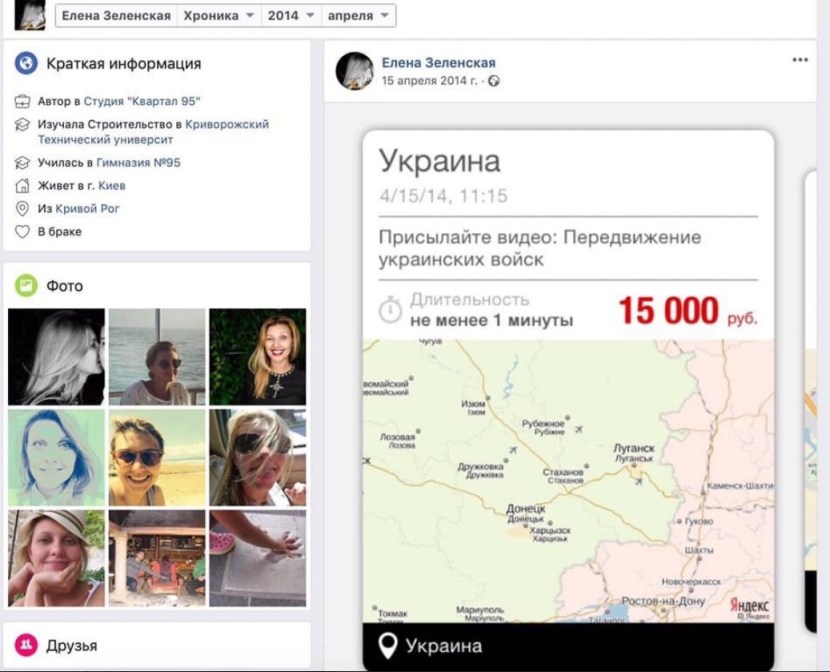Click the globe icon beside Краткая информация
The image size is (830, 672).
[26, 63]
